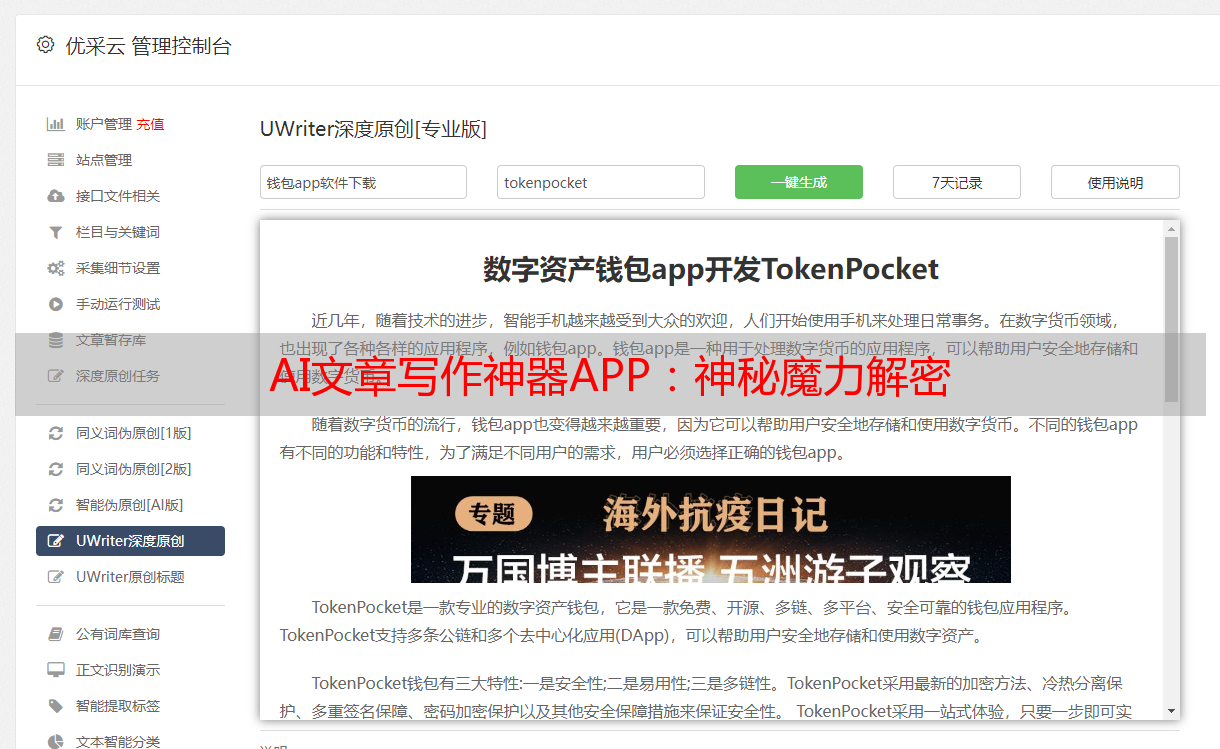Screen dimensions: 1220x749
Task: Click the bar chart icon for 账户管理
Action: [x=56, y=124]
